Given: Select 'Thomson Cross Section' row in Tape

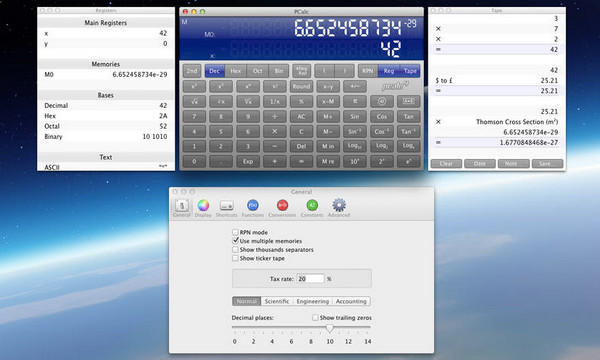Looking at the screenshot, I should coord(497,122).
